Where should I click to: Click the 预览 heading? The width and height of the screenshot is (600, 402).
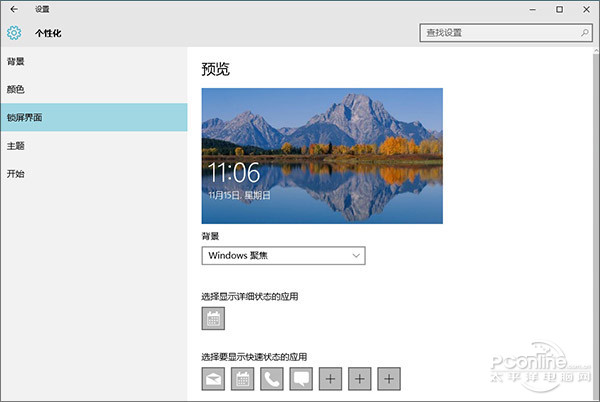point(215,69)
